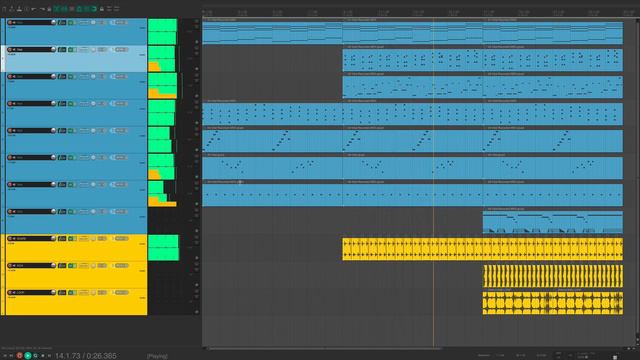The width and height of the screenshot is (640, 360).
Task: Select the yellow KICK audio media item
Action: pos(553,276)
